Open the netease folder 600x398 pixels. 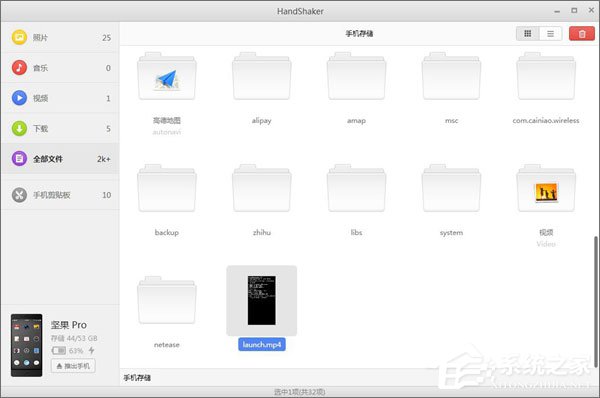[166, 300]
